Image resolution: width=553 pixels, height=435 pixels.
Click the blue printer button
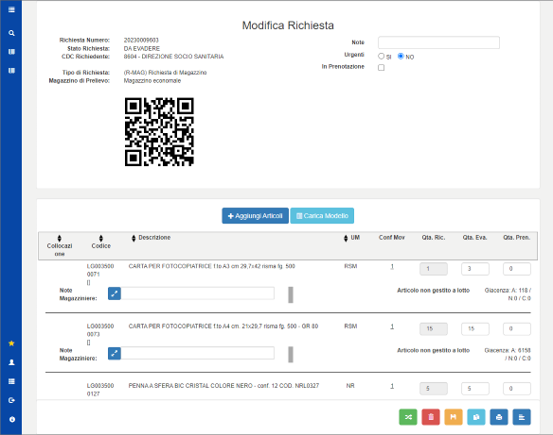pos(499,417)
